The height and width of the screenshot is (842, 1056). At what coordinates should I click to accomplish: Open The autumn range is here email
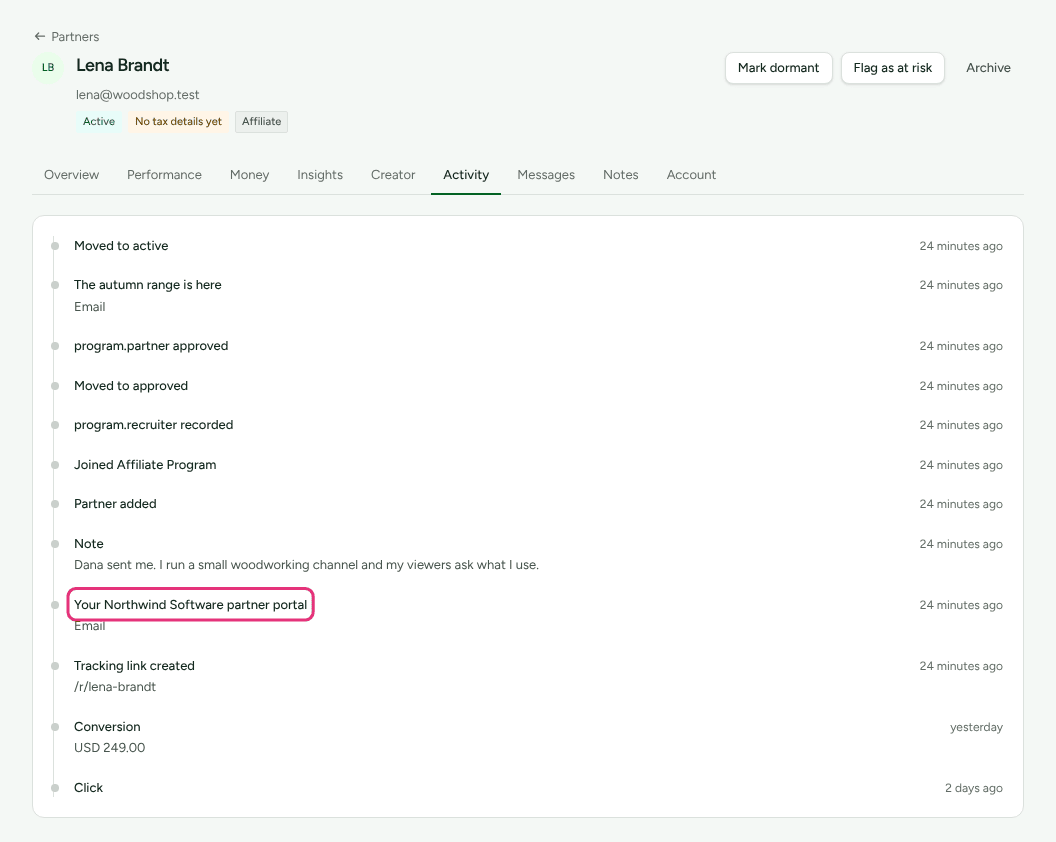pyautogui.click(x=147, y=285)
